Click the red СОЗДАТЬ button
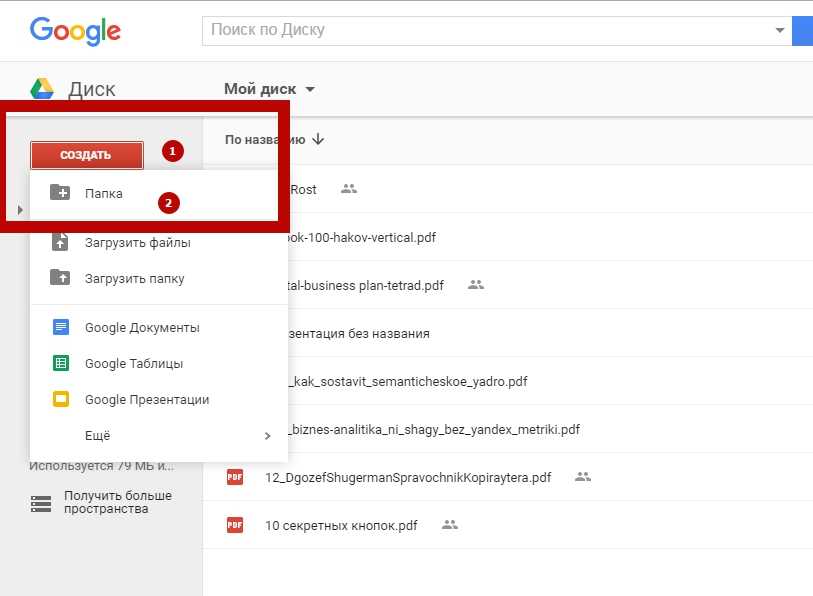Viewport: 813px width, 596px height. 87,155
